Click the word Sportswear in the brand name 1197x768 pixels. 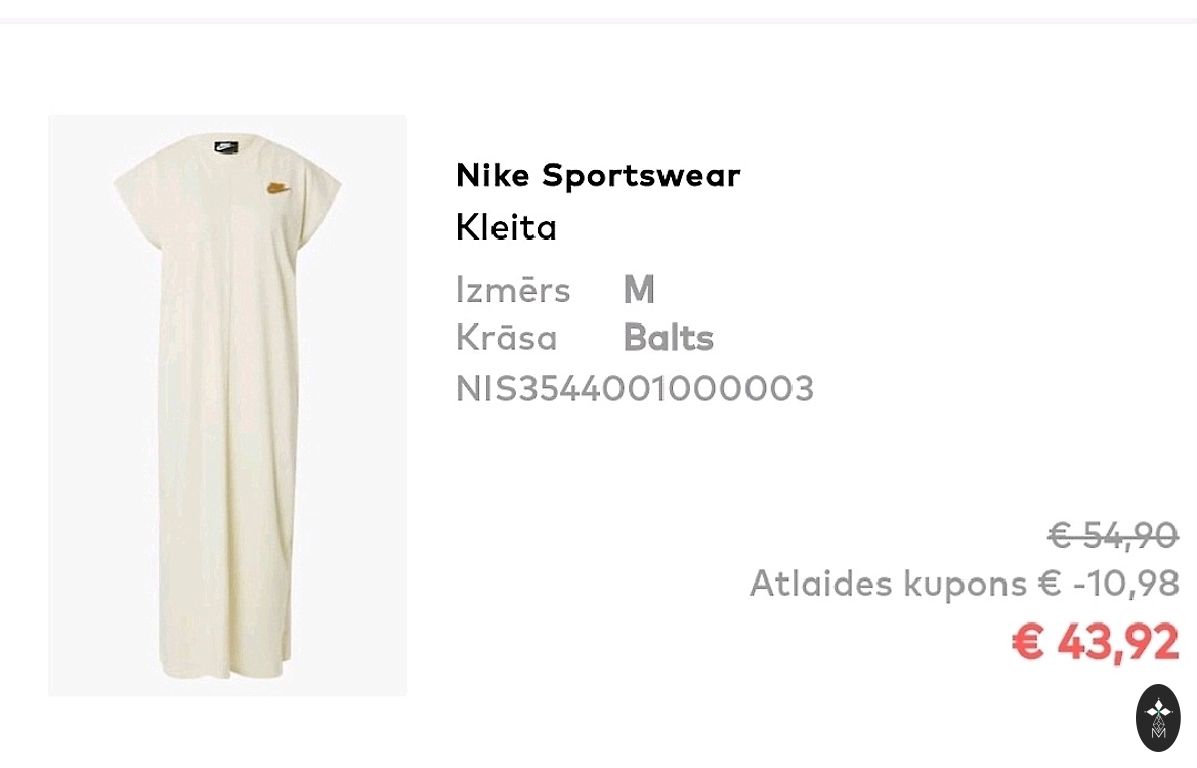[x=641, y=176]
